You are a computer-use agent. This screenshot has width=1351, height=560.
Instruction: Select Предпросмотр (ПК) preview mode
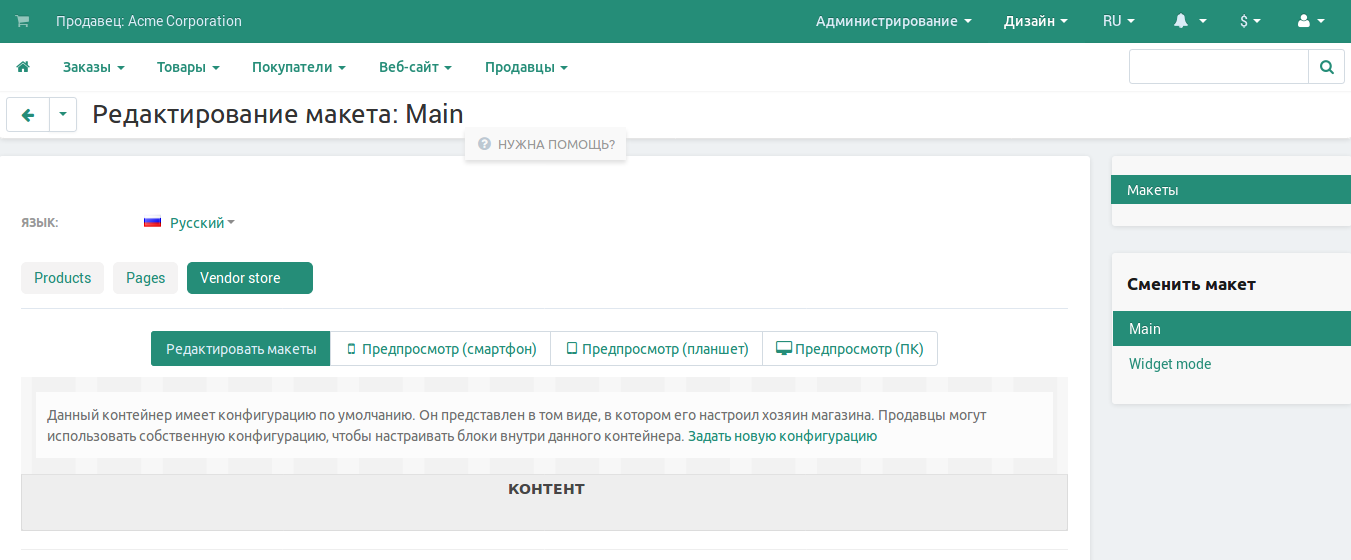(850, 349)
